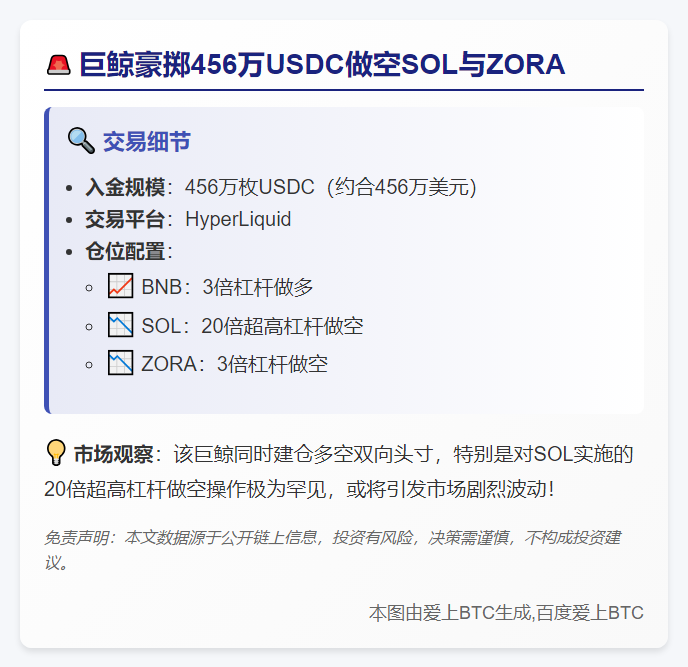Click the magnifying glass icon beside 交易细节
688x667 pixels.
pyautogui.click(x=81, y=141)
